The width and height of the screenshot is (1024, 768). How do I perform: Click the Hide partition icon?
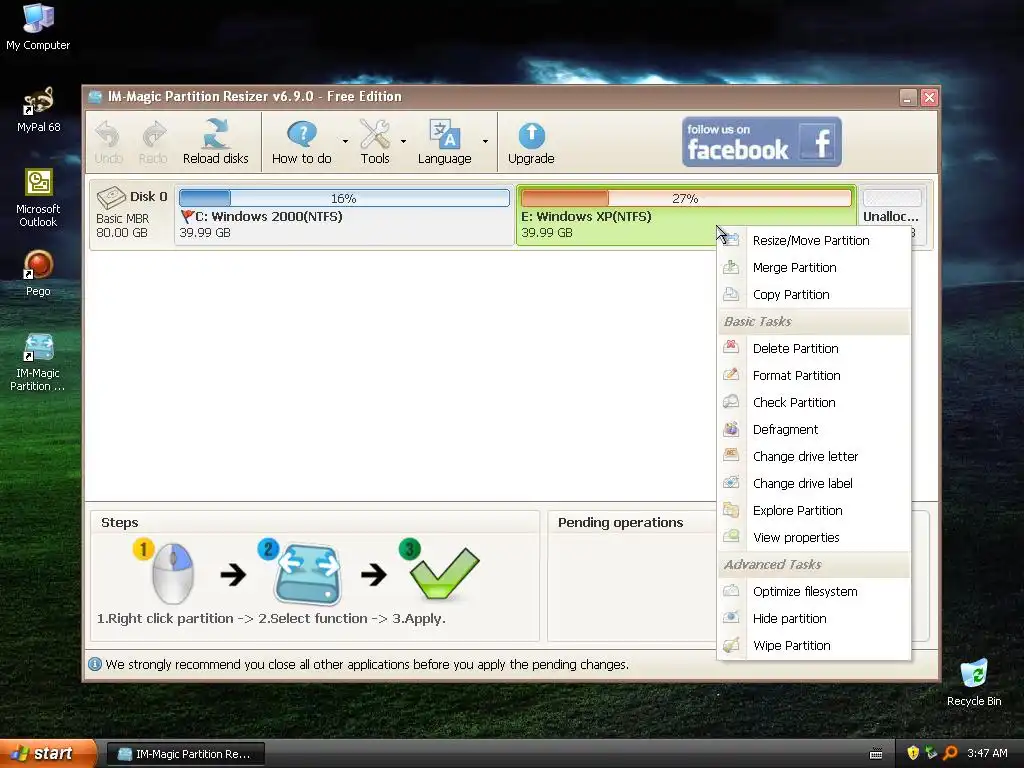pyautogui.click(x=731, y=618)
